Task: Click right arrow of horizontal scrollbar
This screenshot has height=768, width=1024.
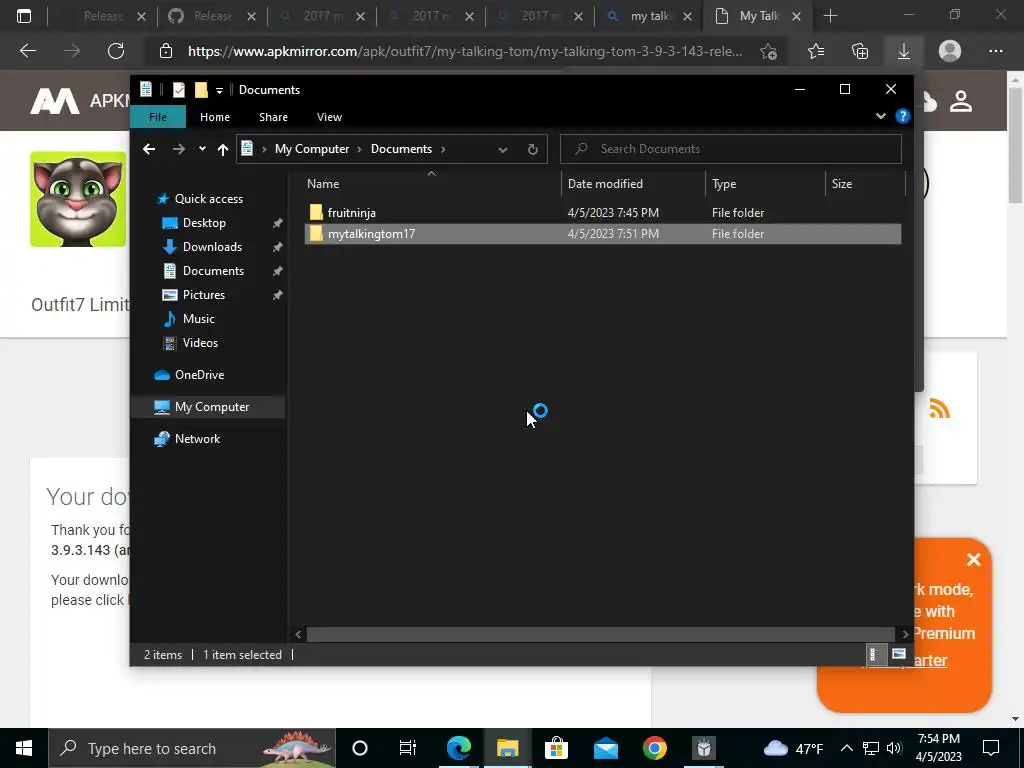Action: [x=905, y=634]
